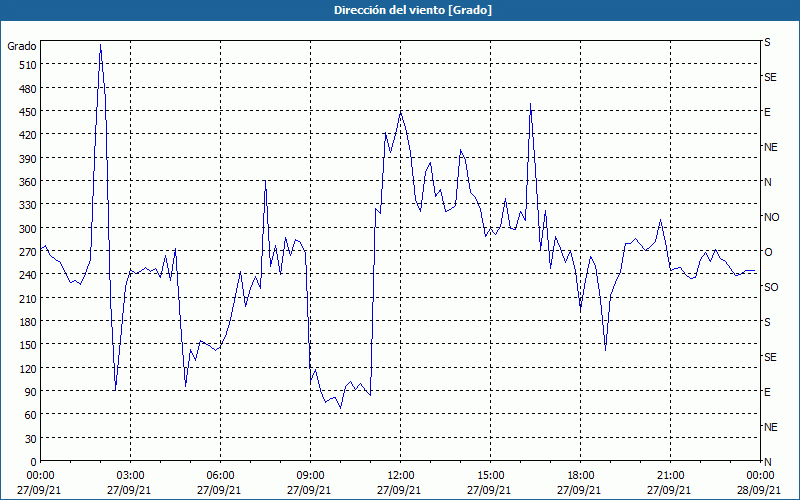Pick the 390 value on the left axis
800x500 pixels.
[28, 159]
